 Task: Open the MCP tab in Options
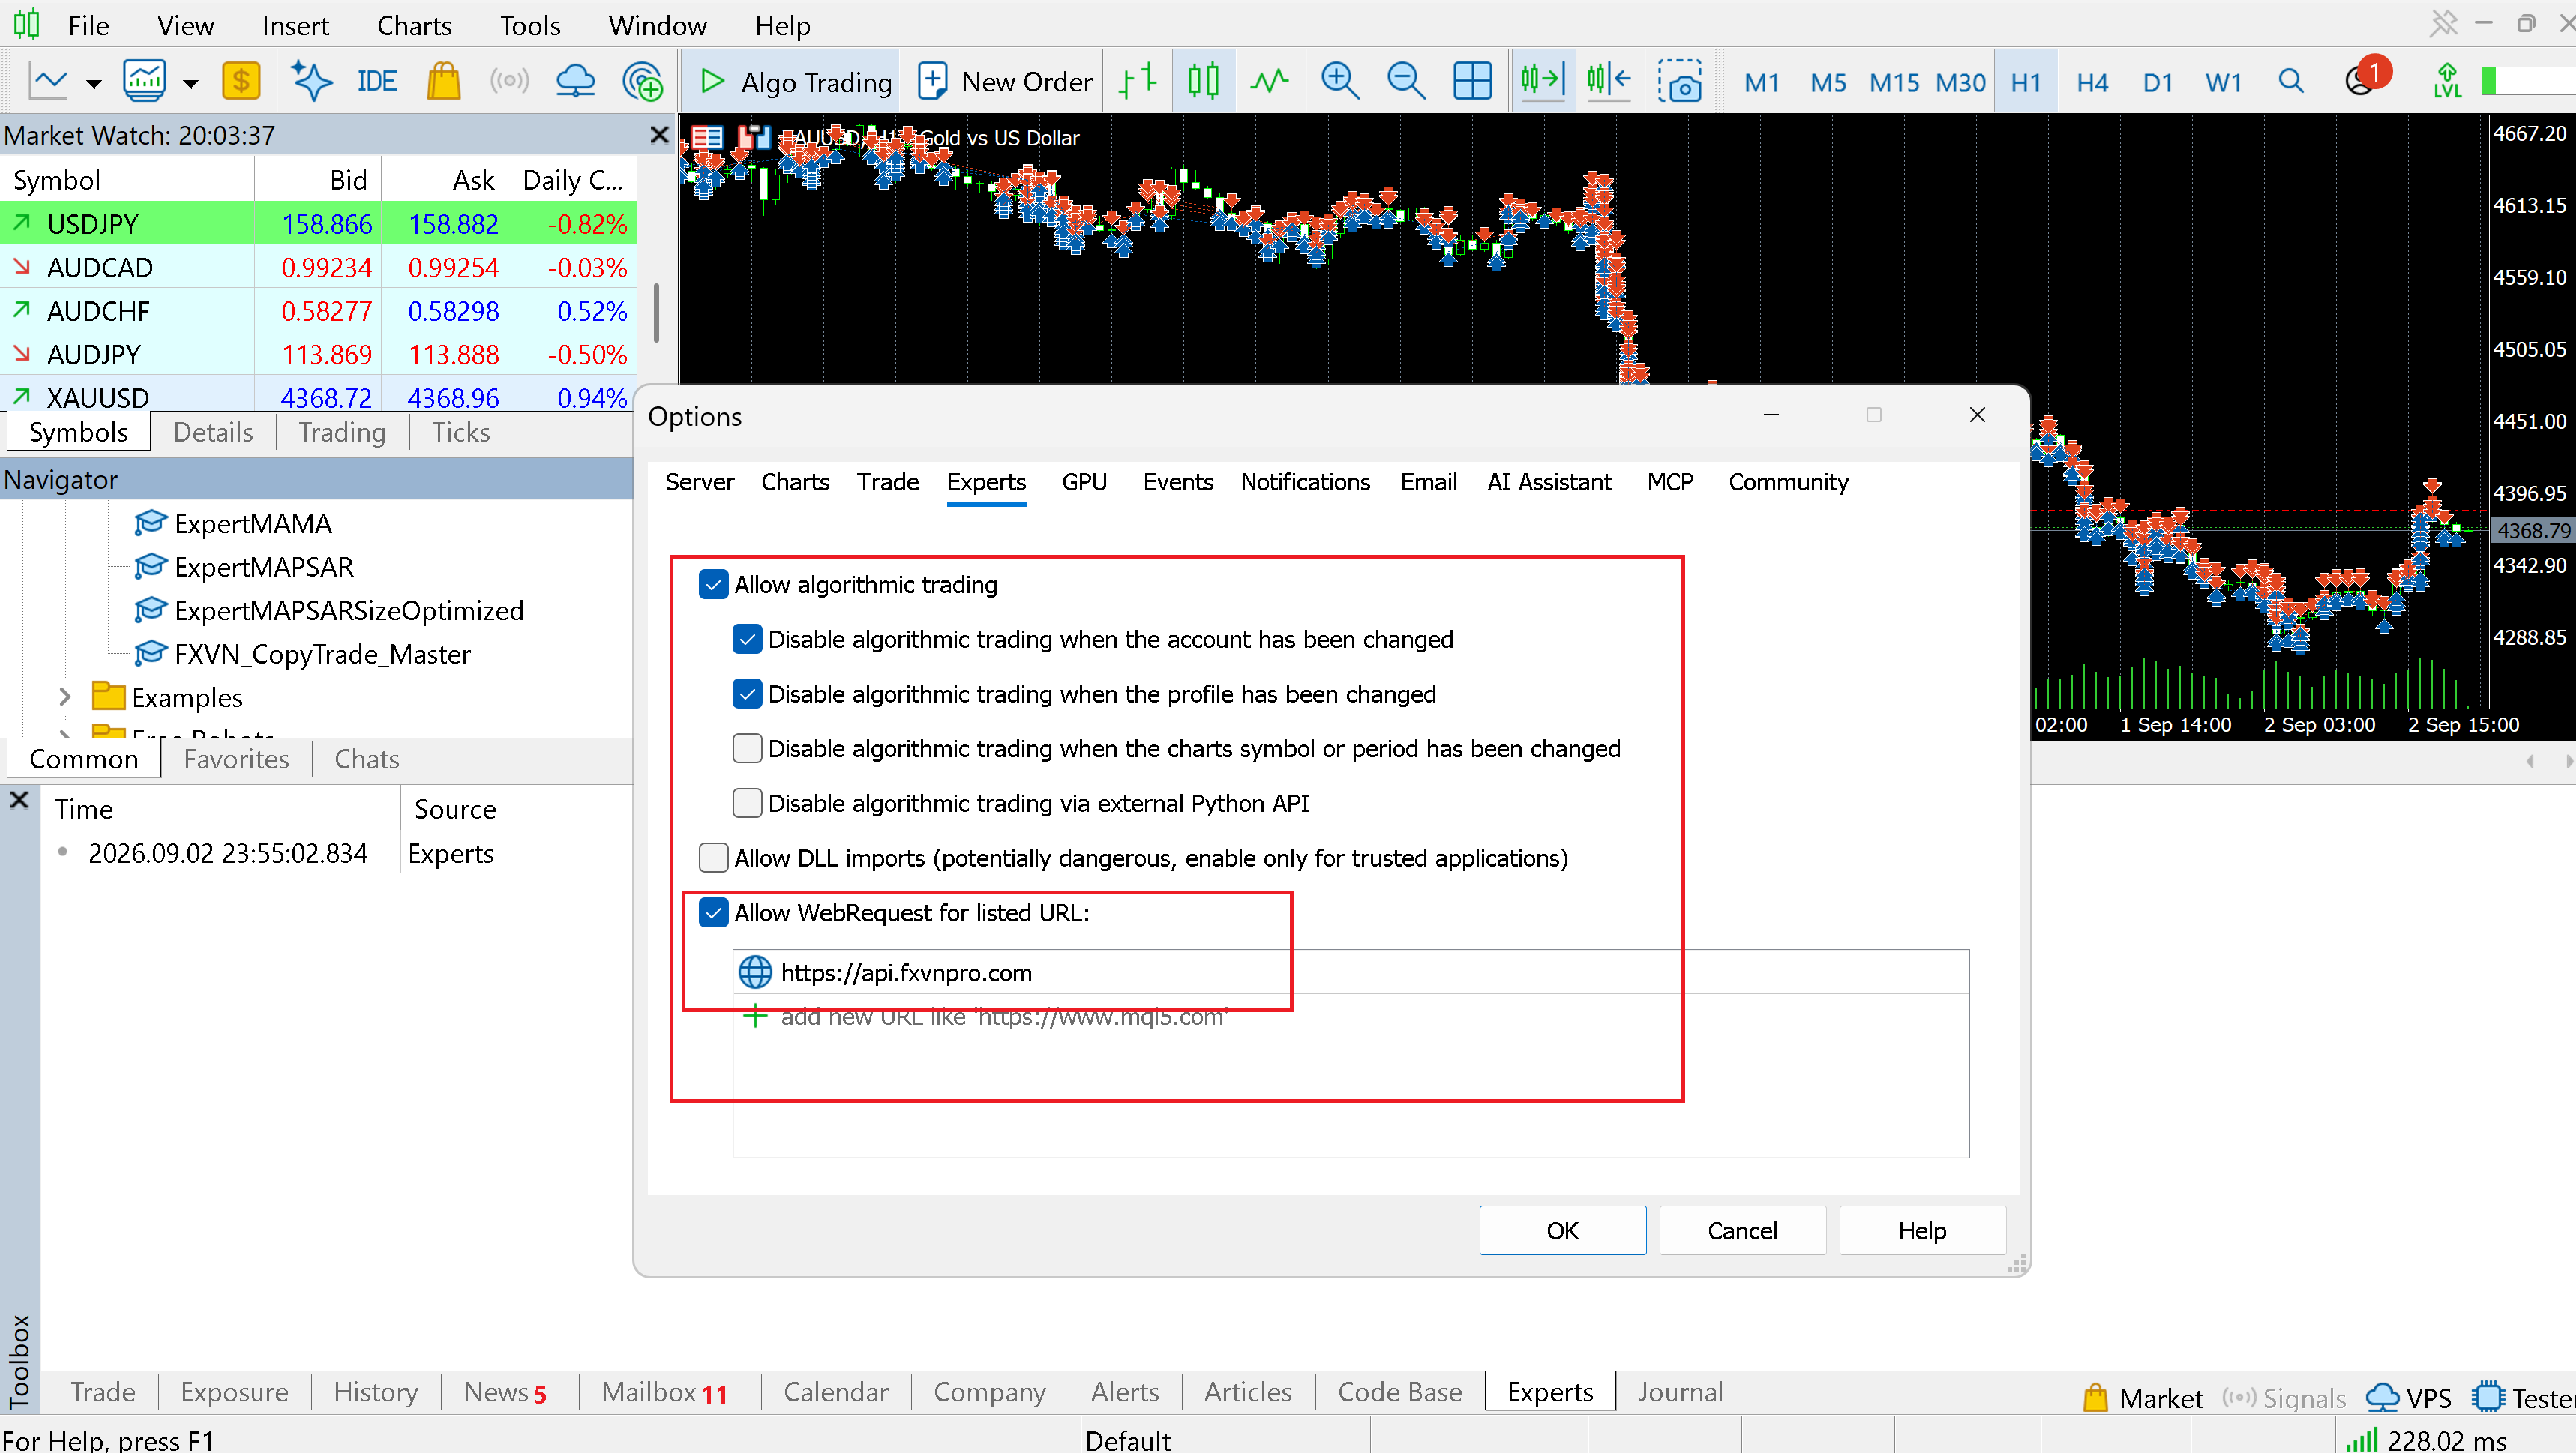[1670, 482]
